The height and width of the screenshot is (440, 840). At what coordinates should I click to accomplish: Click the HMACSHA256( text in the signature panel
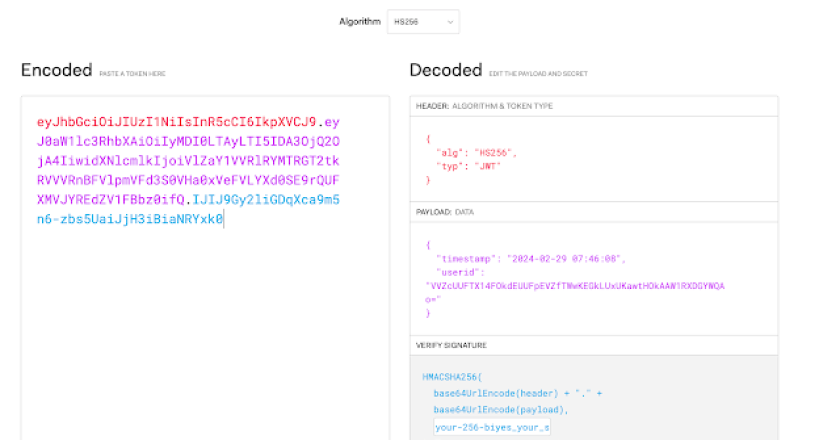[450, 376]
